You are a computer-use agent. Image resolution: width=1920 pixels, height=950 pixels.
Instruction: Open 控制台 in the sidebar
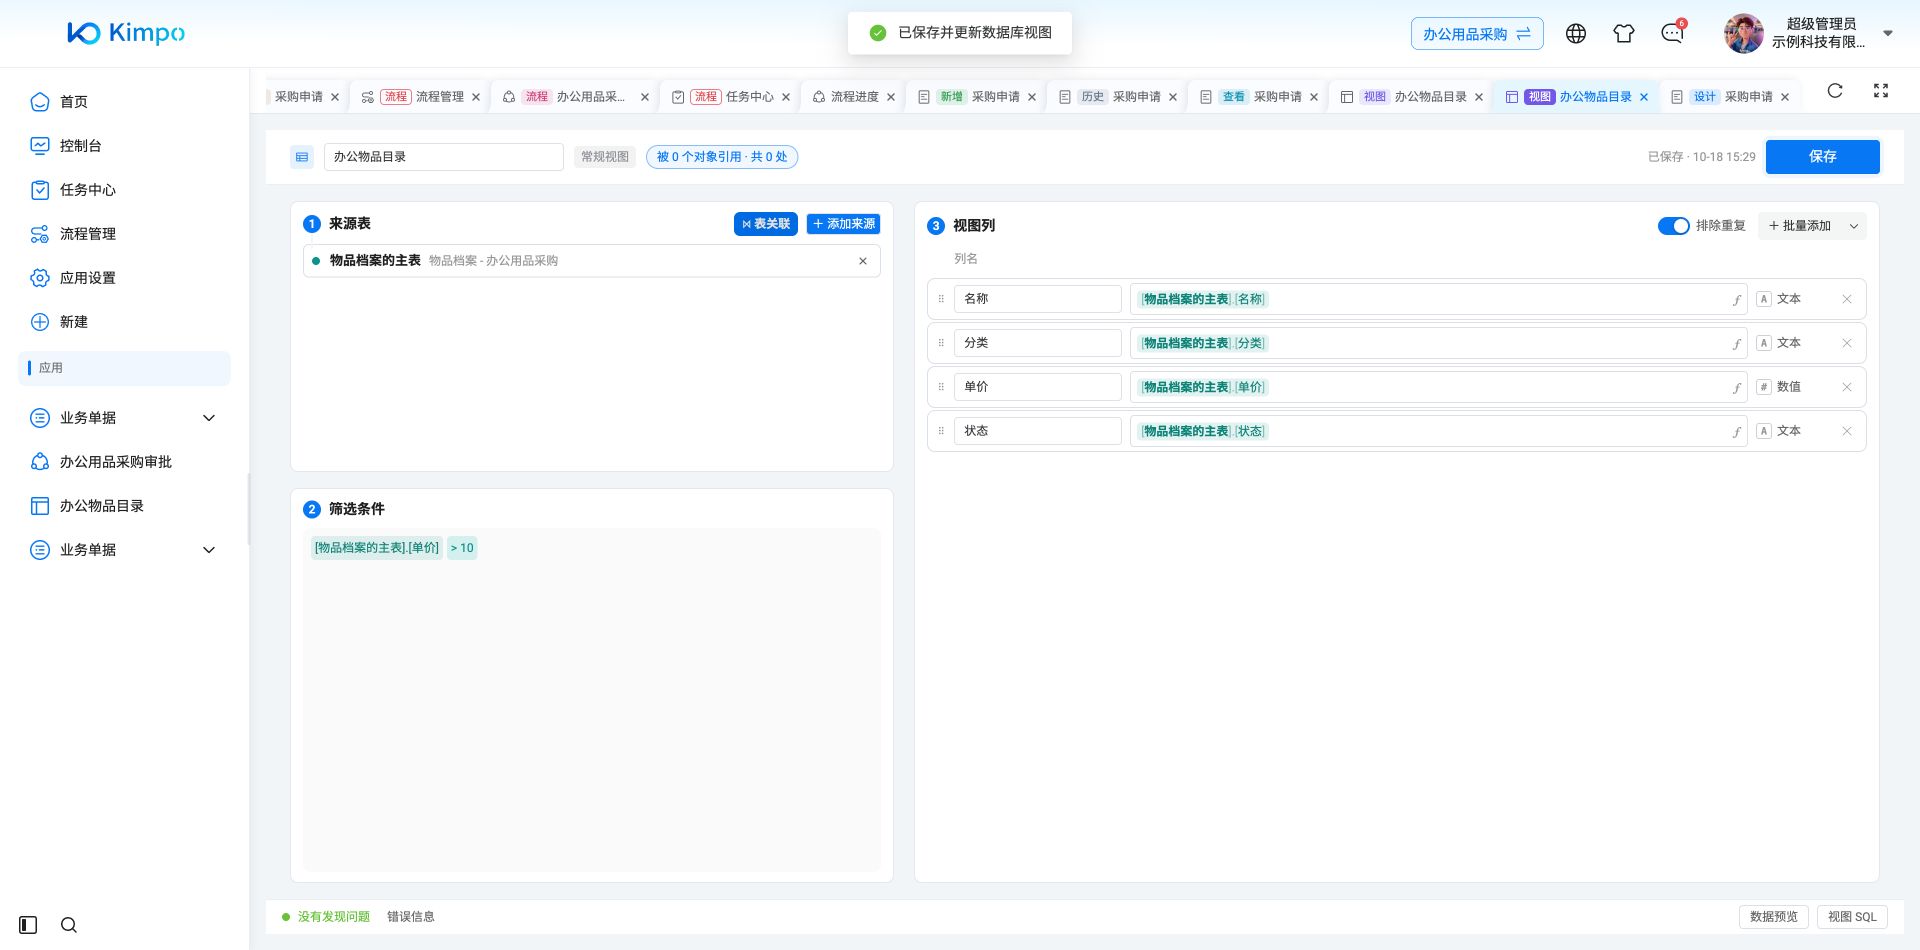point(80,146)
